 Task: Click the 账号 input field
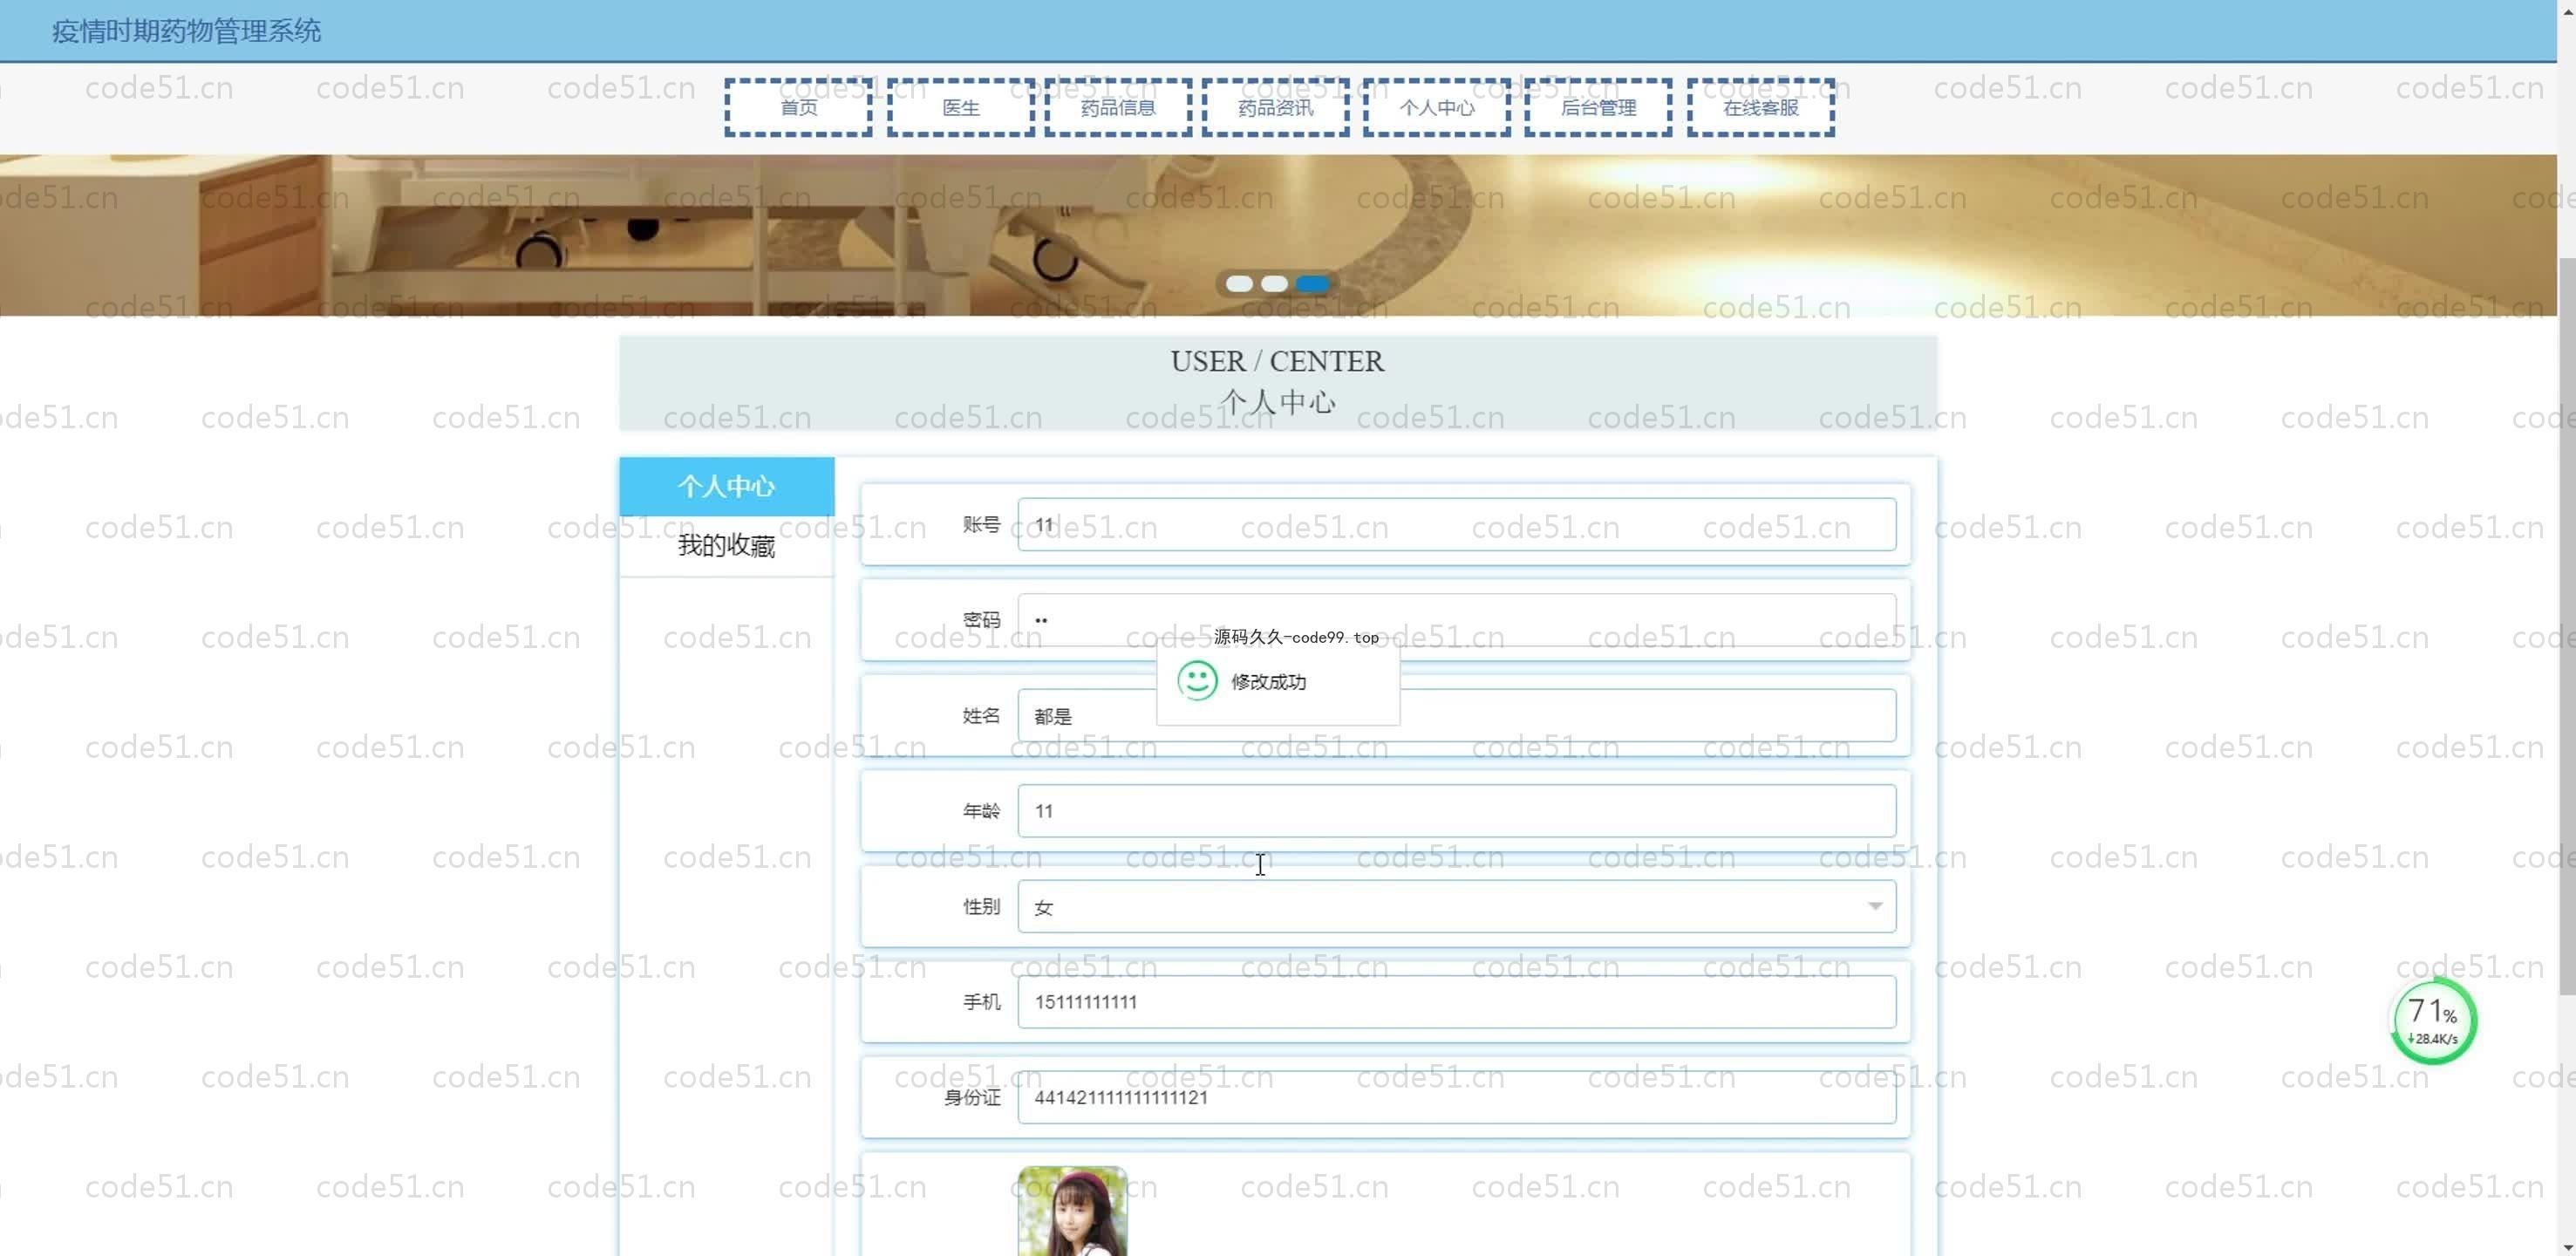coord(1456,524)
